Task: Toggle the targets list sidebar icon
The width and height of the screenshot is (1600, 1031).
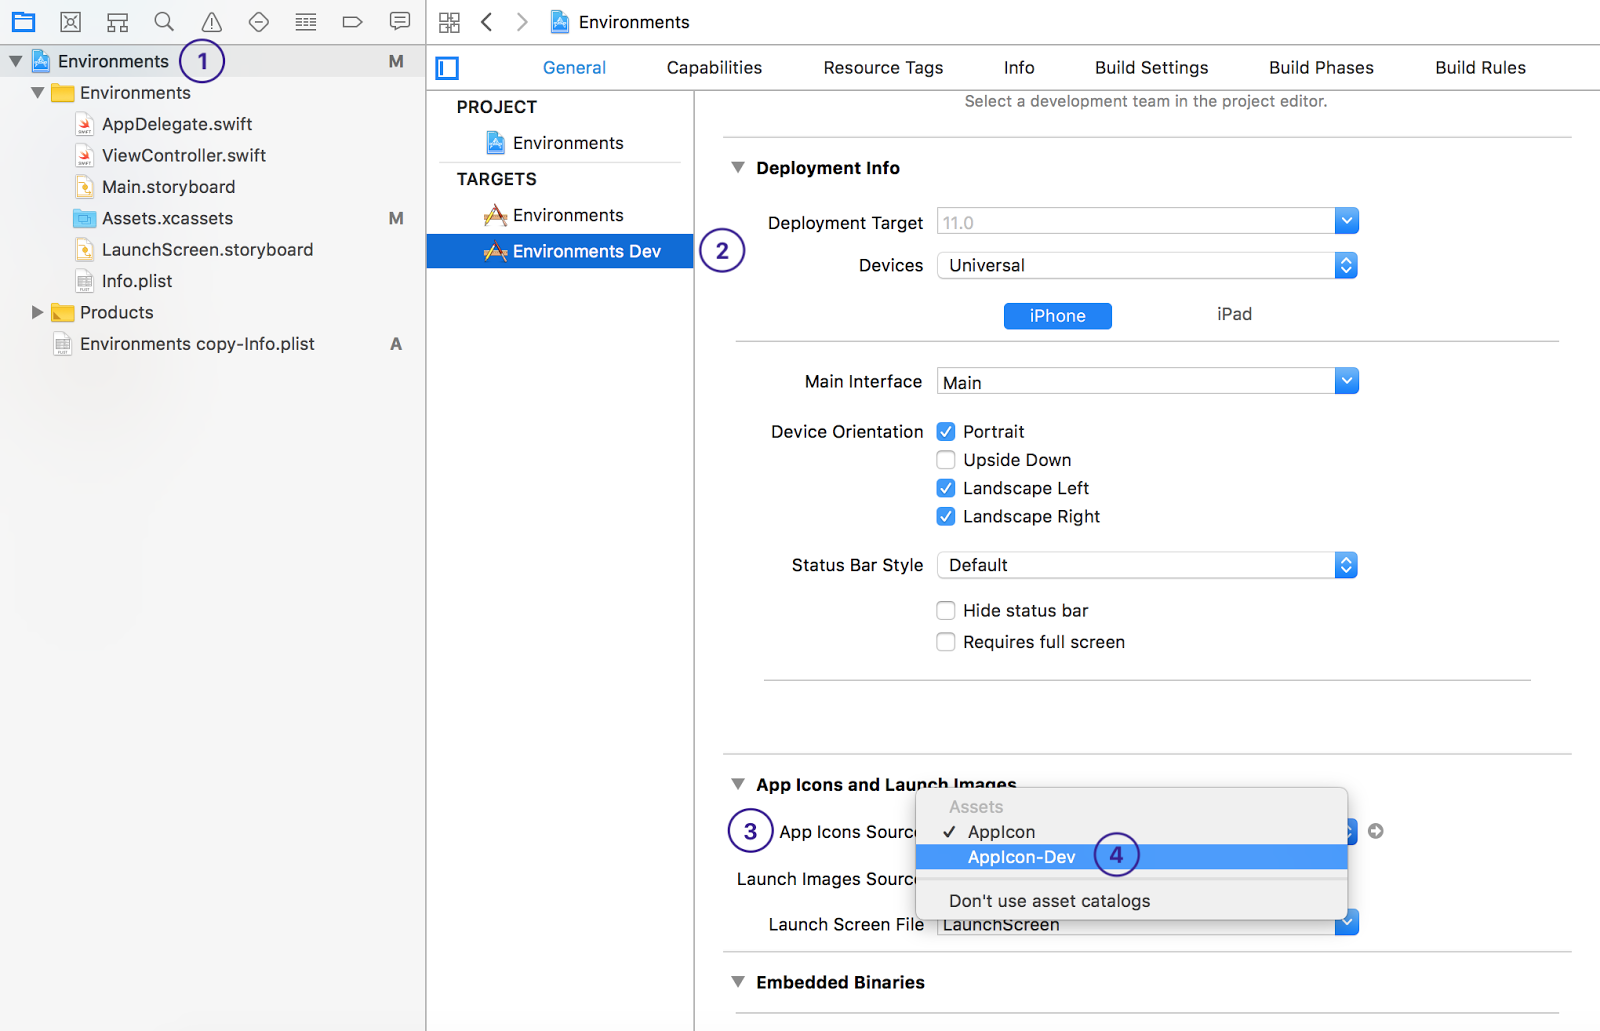Action: [447, 68]
